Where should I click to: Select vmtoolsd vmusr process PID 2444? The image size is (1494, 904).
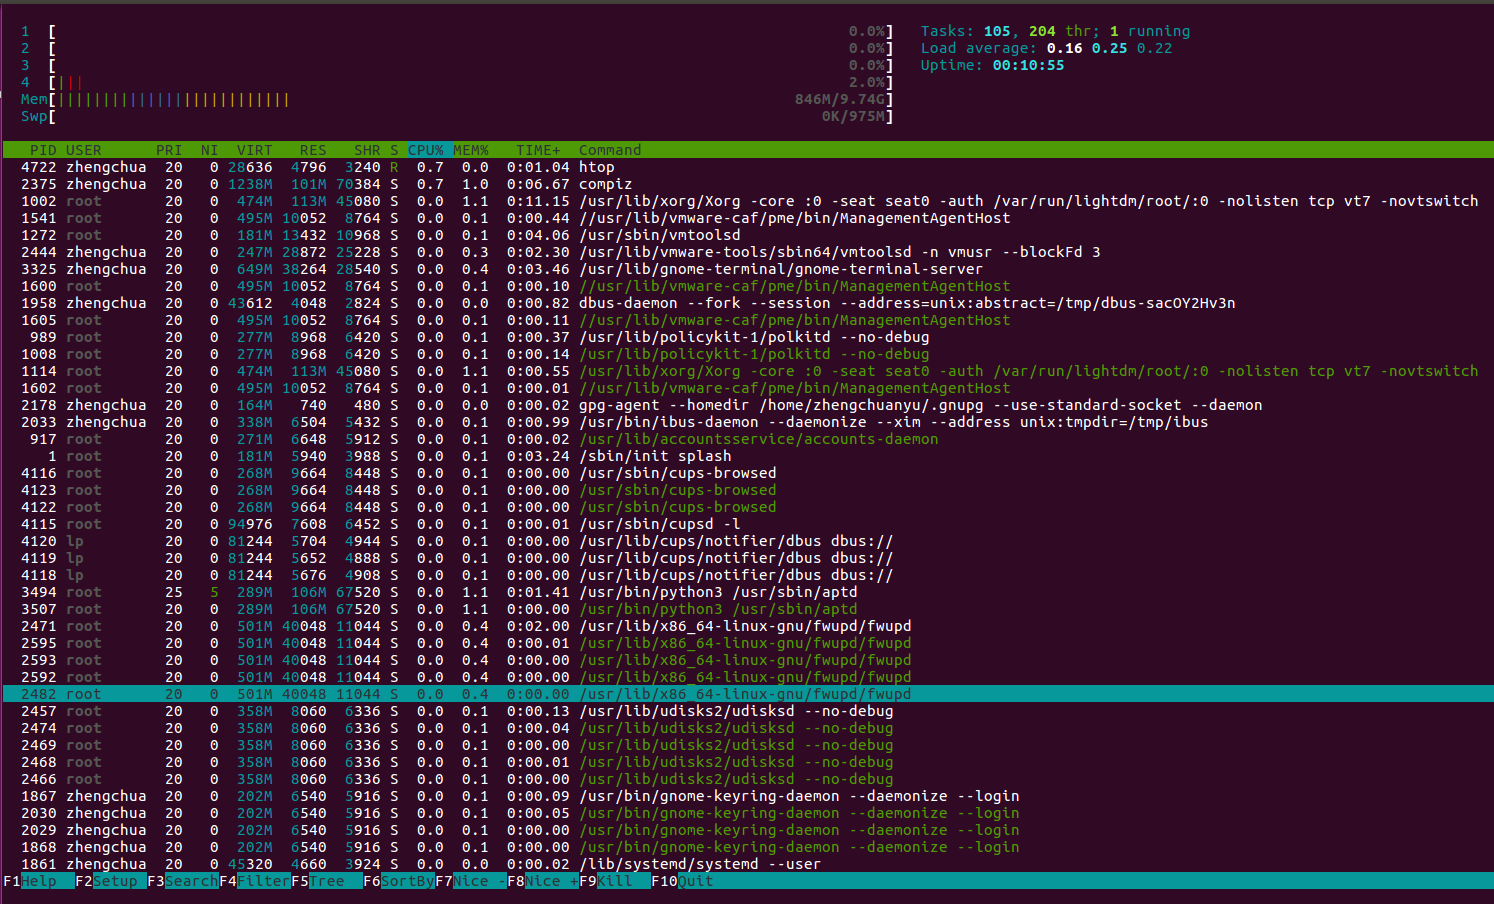click(747, 252)
